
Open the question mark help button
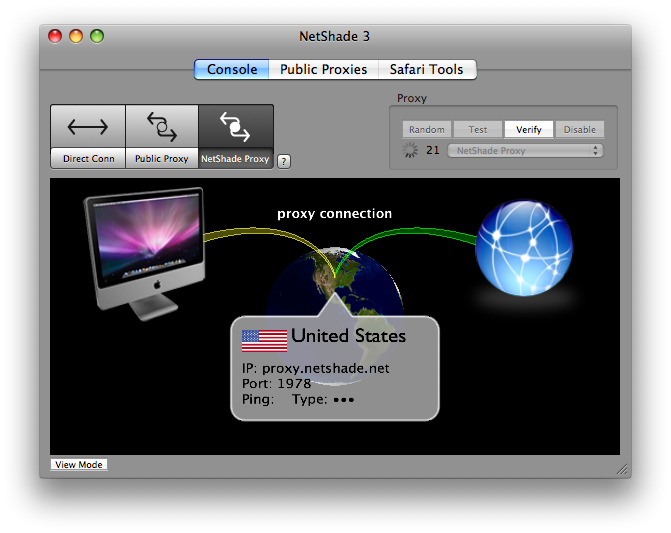284,161
